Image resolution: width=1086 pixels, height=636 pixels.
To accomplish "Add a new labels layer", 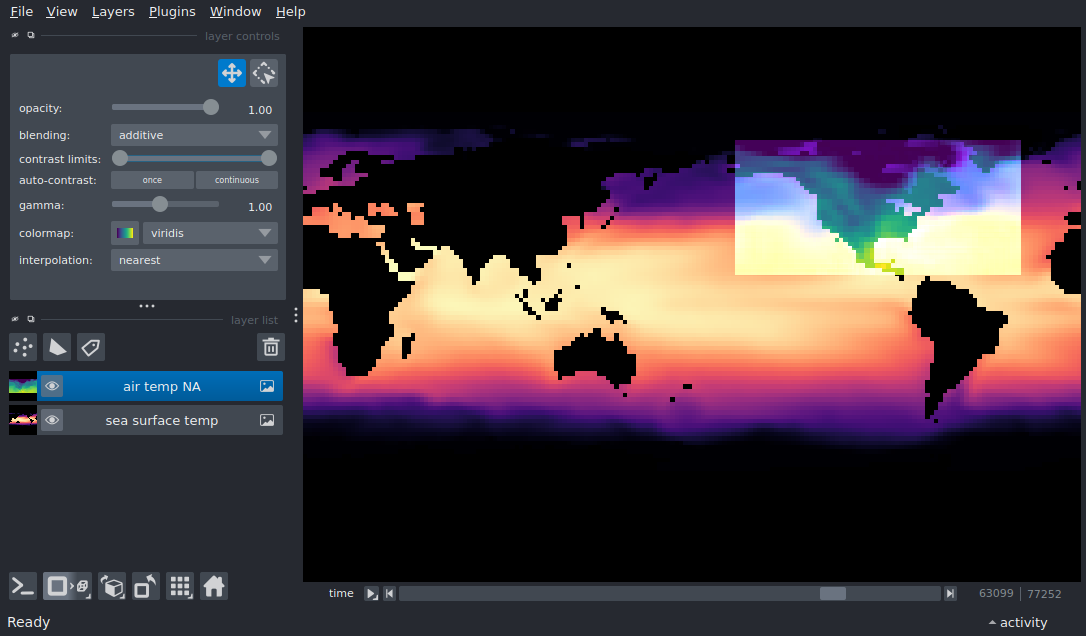I will tap(91, 347).
